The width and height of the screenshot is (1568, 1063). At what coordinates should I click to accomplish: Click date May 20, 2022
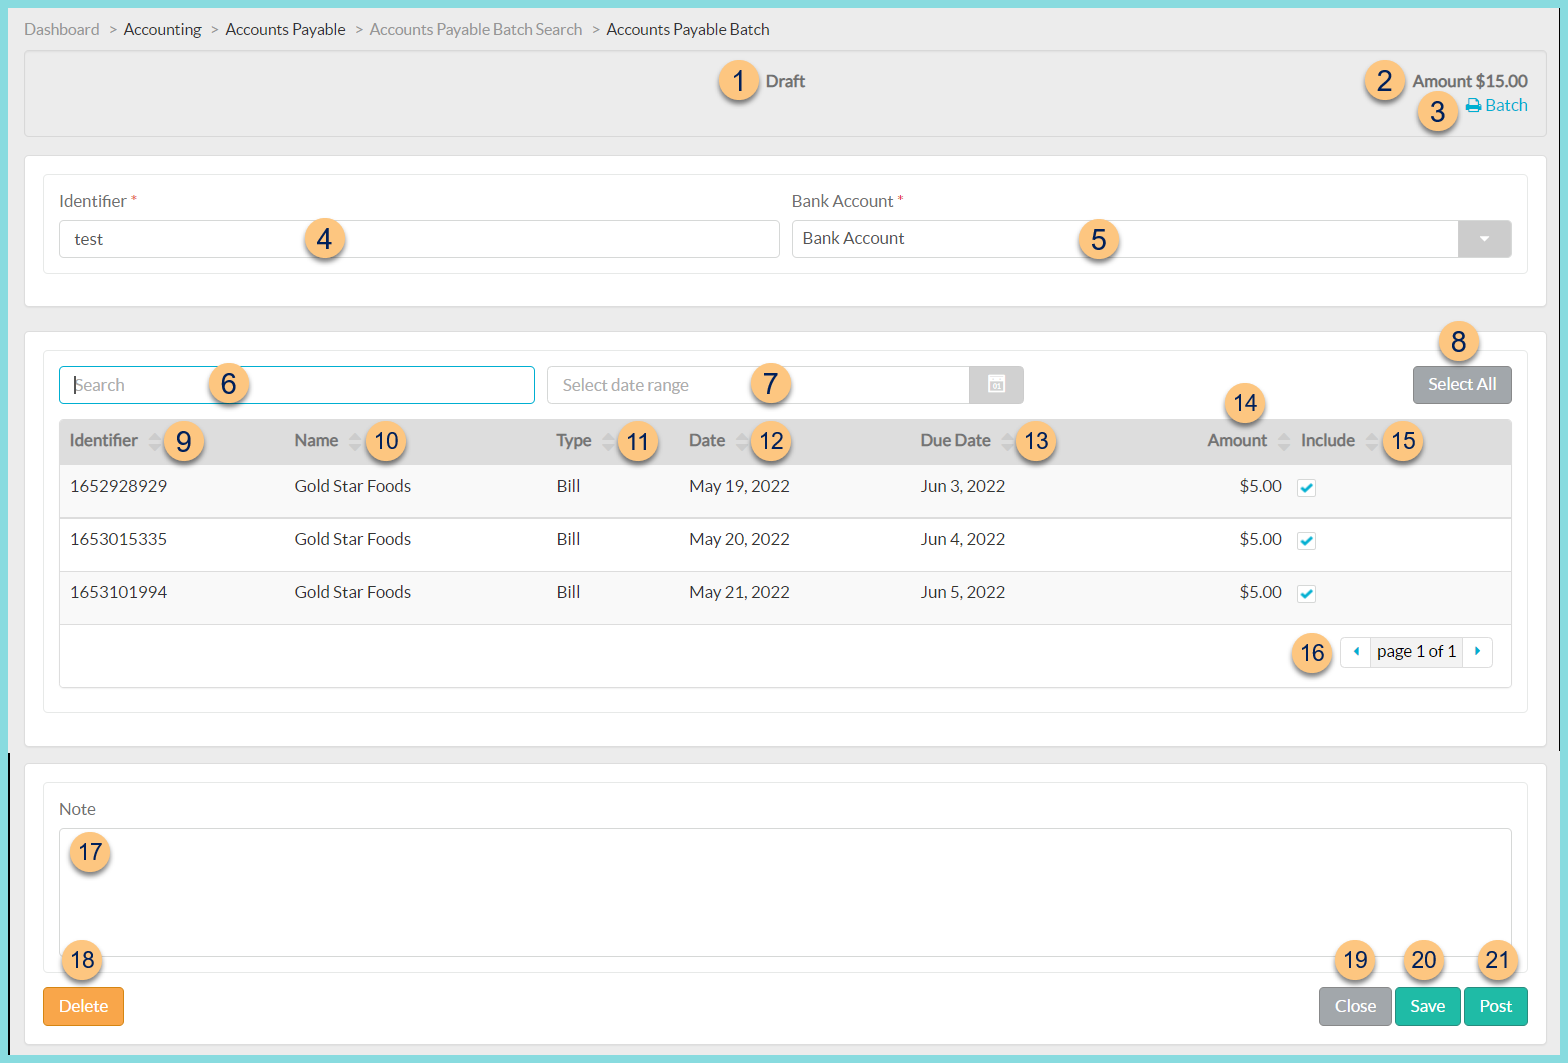pos(739,539)
